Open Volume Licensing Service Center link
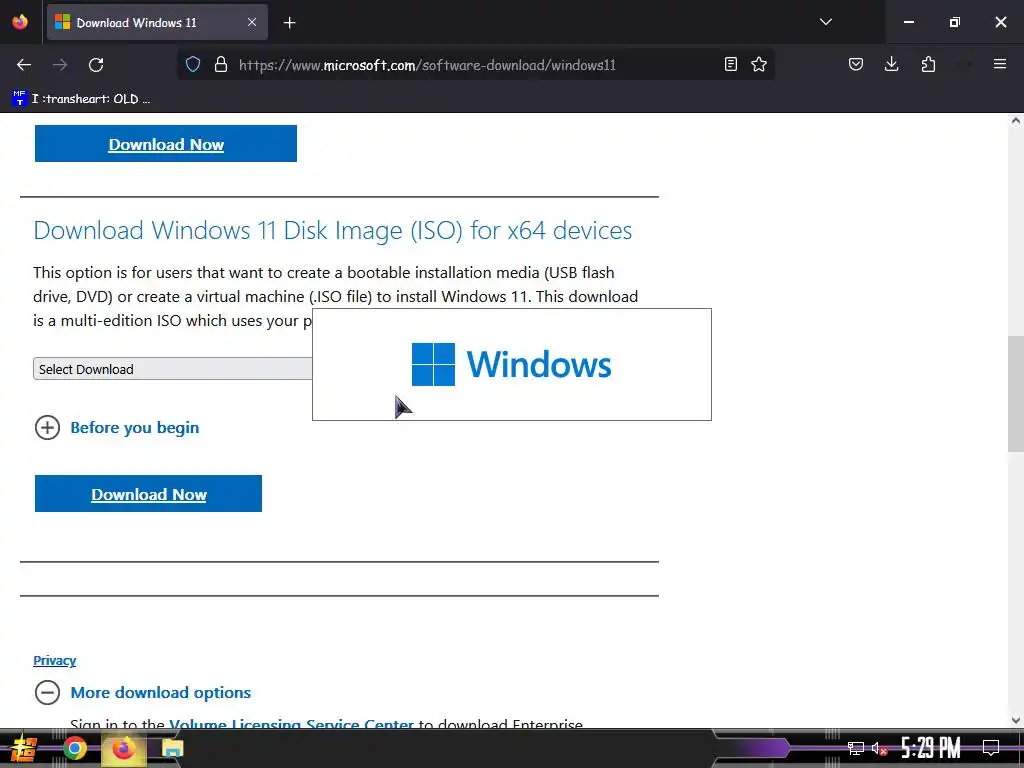 pyautogui.click(x=291, y=724)
